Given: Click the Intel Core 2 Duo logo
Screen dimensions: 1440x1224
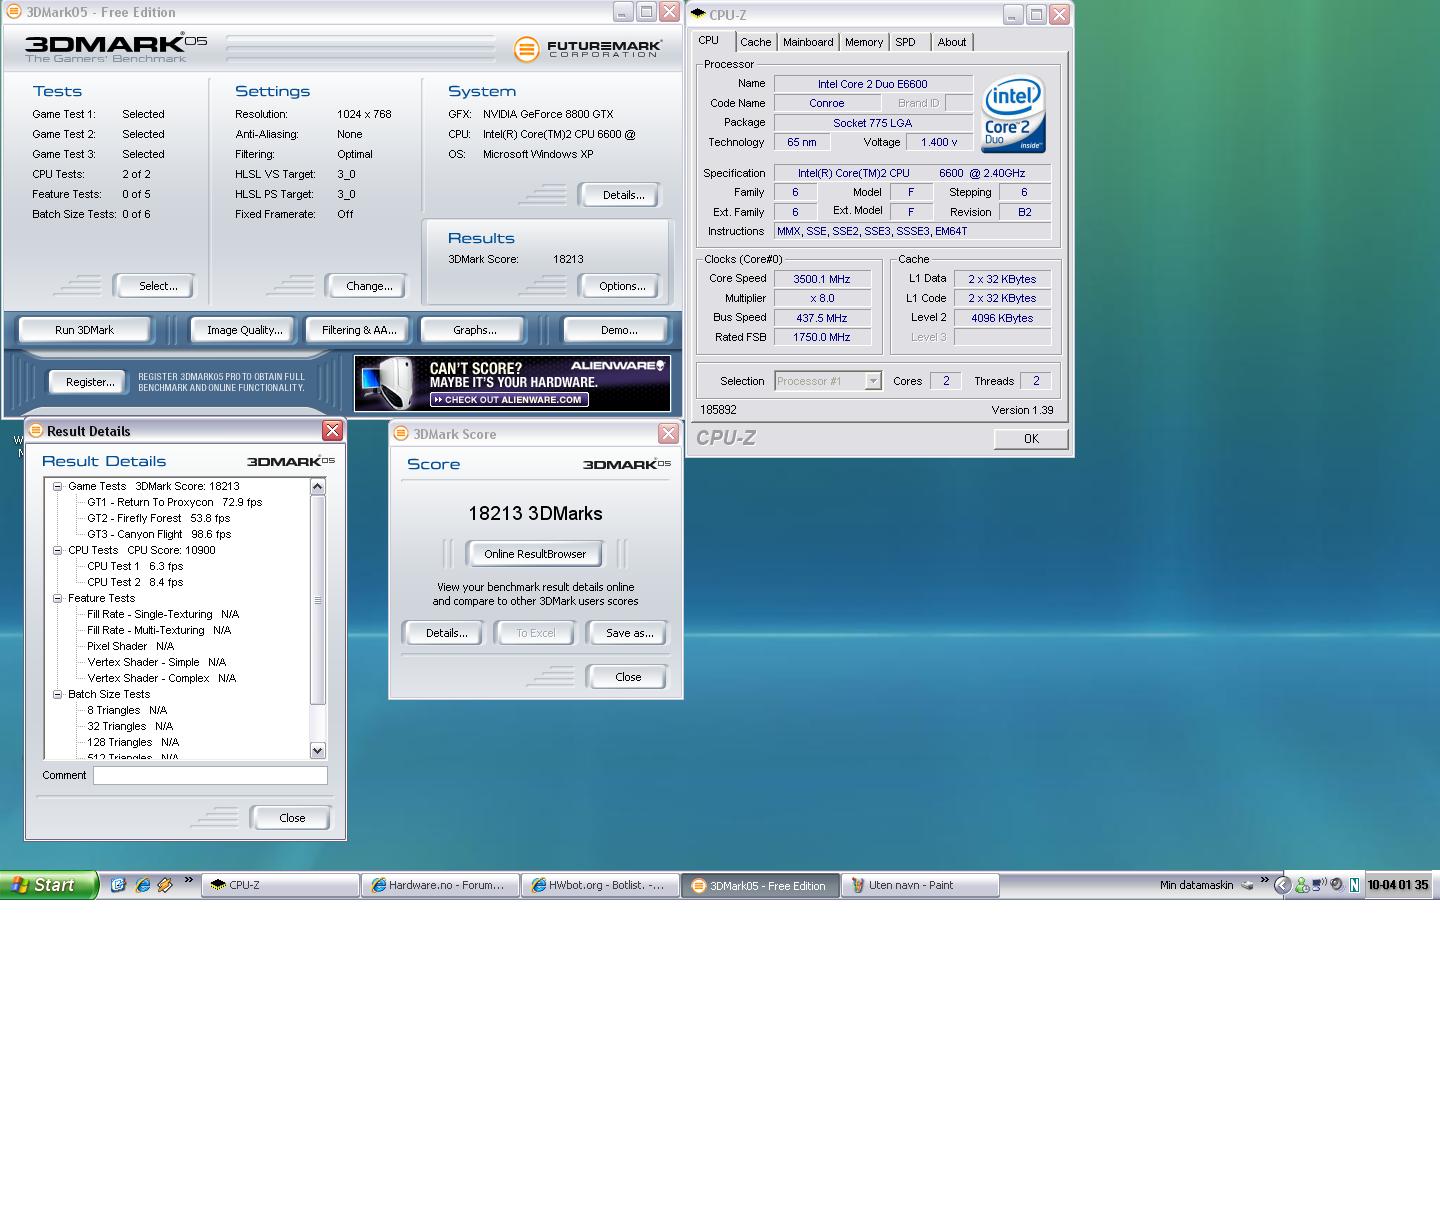Looking at the screenshot, I should click(1013, 113).
